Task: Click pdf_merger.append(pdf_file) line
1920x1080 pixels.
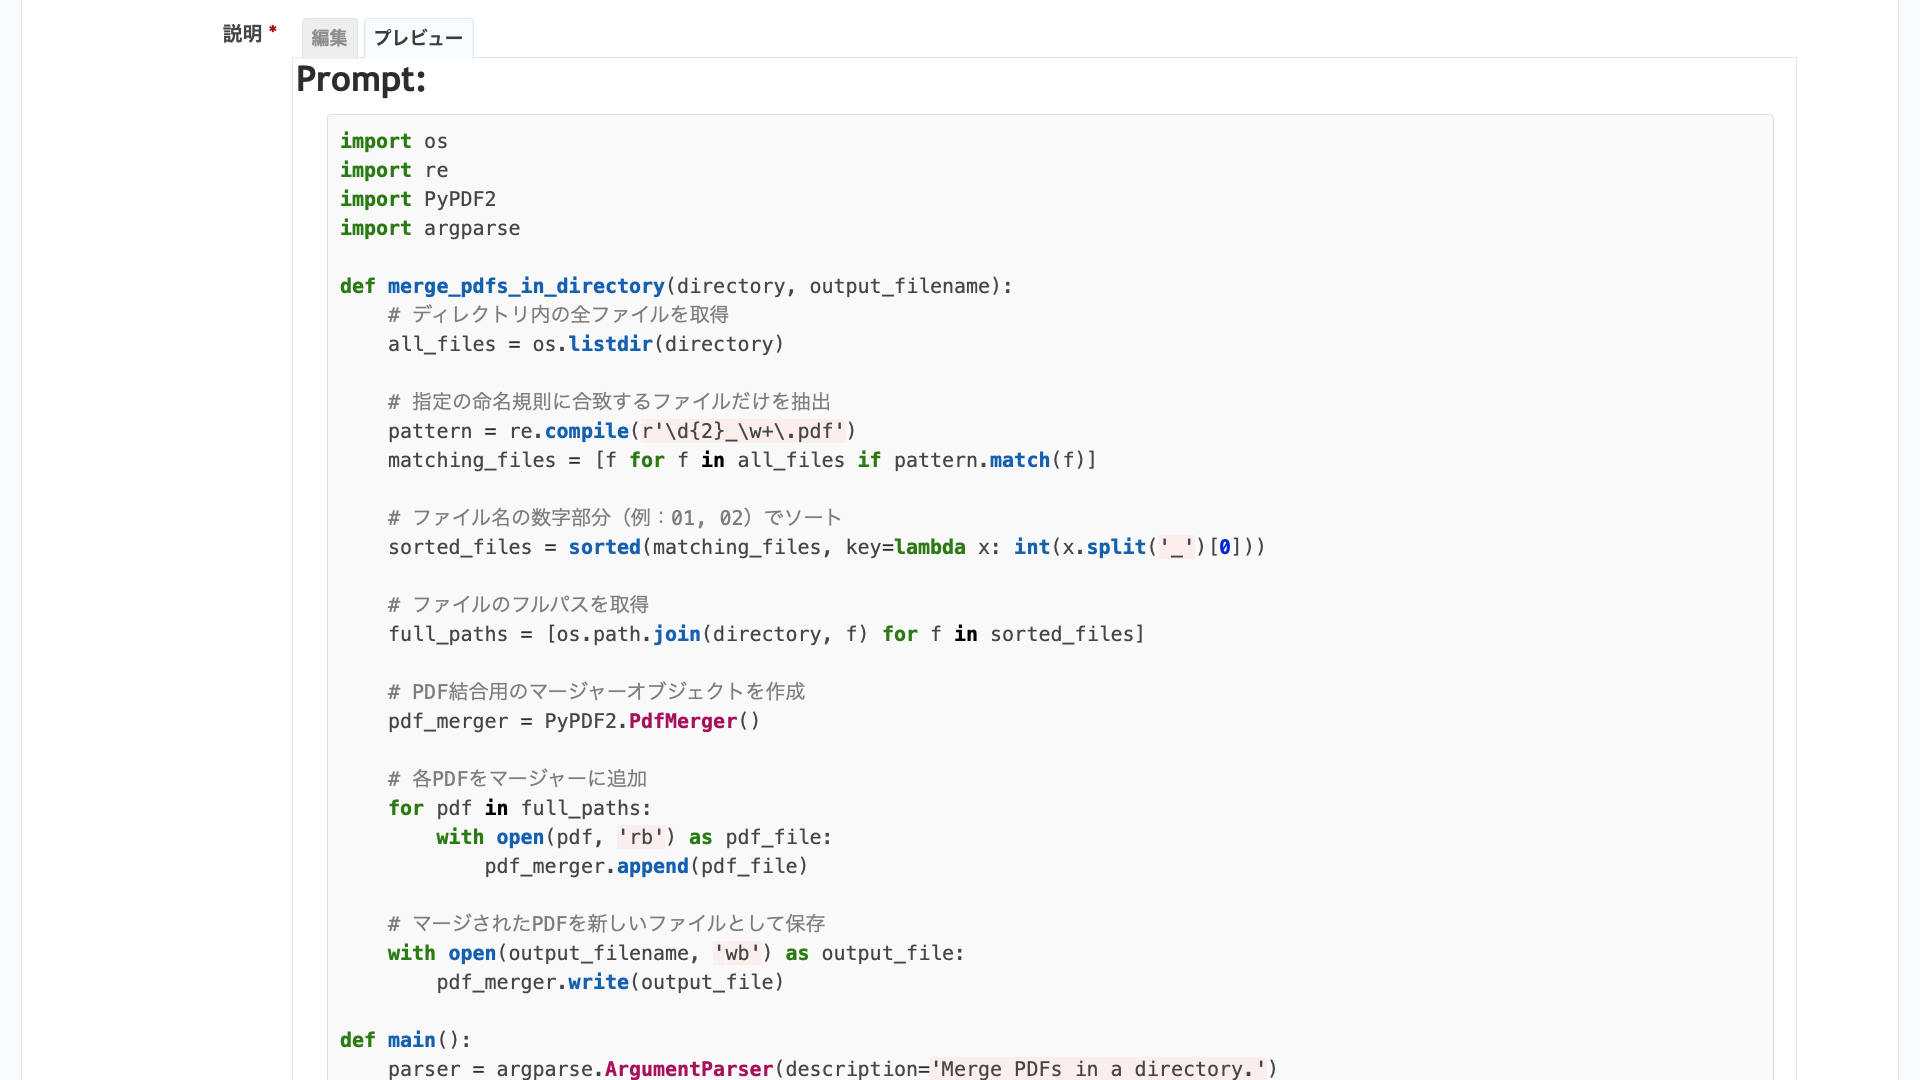Action: point(645,866)
